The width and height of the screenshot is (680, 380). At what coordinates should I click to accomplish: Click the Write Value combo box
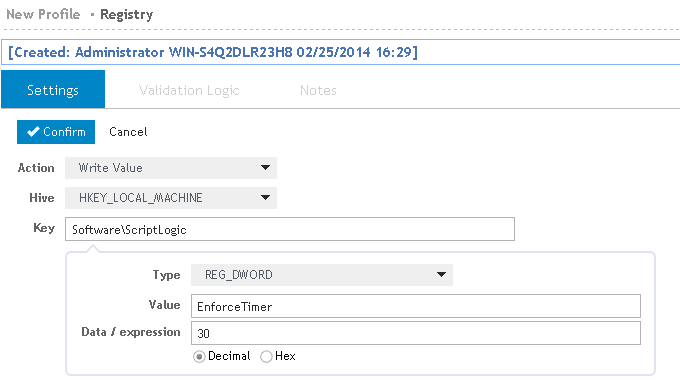(171, 168)
